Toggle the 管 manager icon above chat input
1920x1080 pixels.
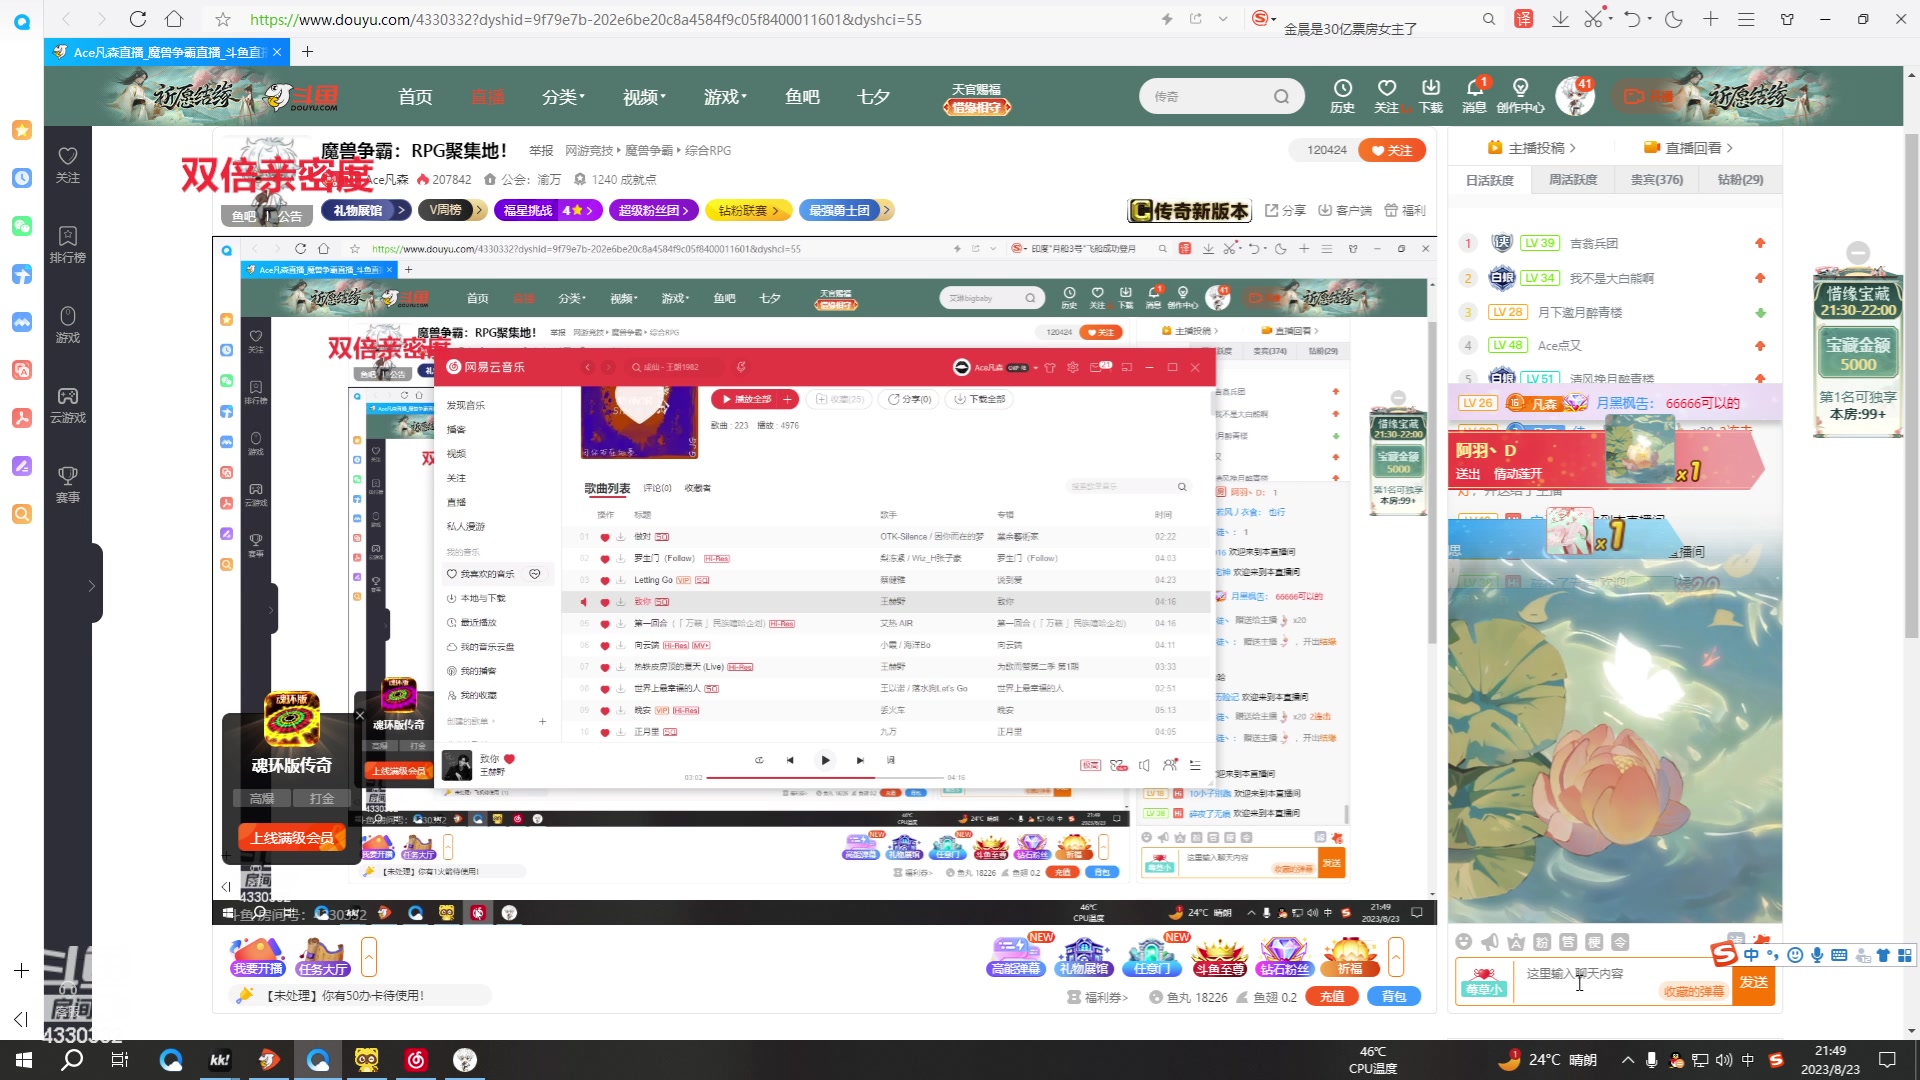1568,942
